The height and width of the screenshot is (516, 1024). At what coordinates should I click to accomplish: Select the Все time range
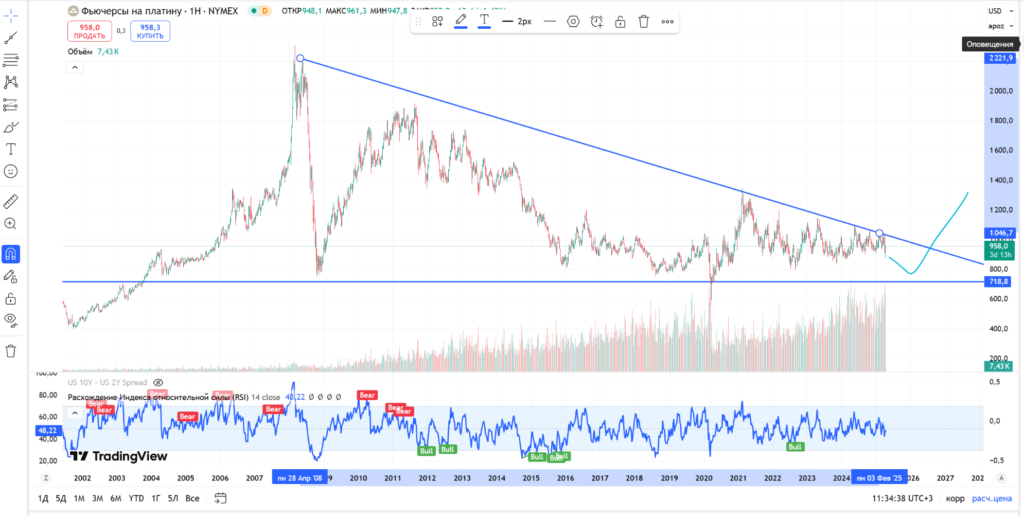point(192,498)
